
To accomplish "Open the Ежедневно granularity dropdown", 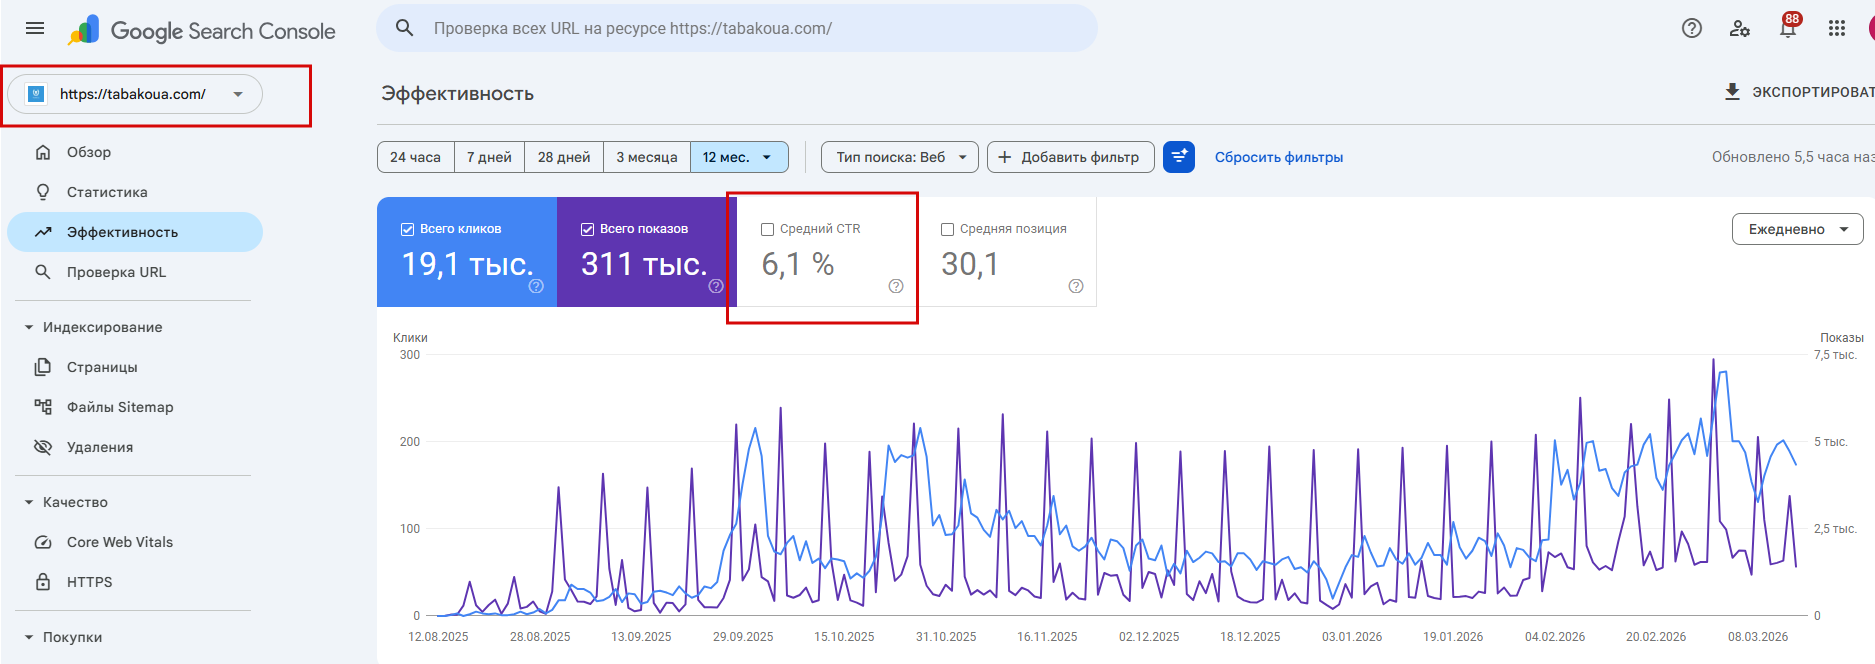I will [1798, 229].
